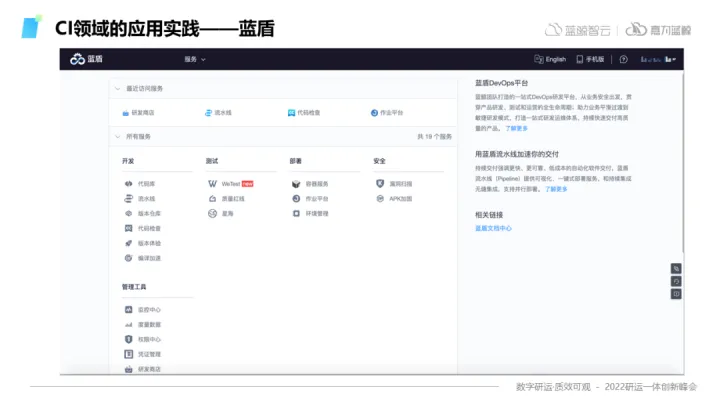Click the WeTest W icon
Viewport: 720px width, 405px height.
click(x=212, y=184)
